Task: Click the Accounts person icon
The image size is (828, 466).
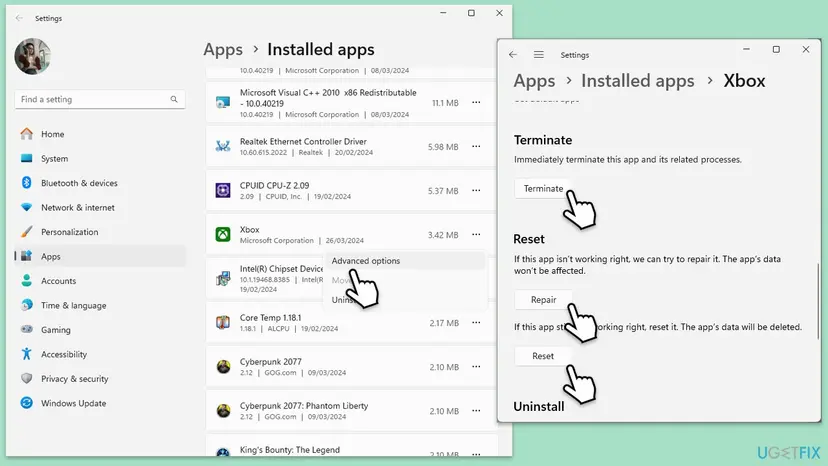Action: [26, 281]
